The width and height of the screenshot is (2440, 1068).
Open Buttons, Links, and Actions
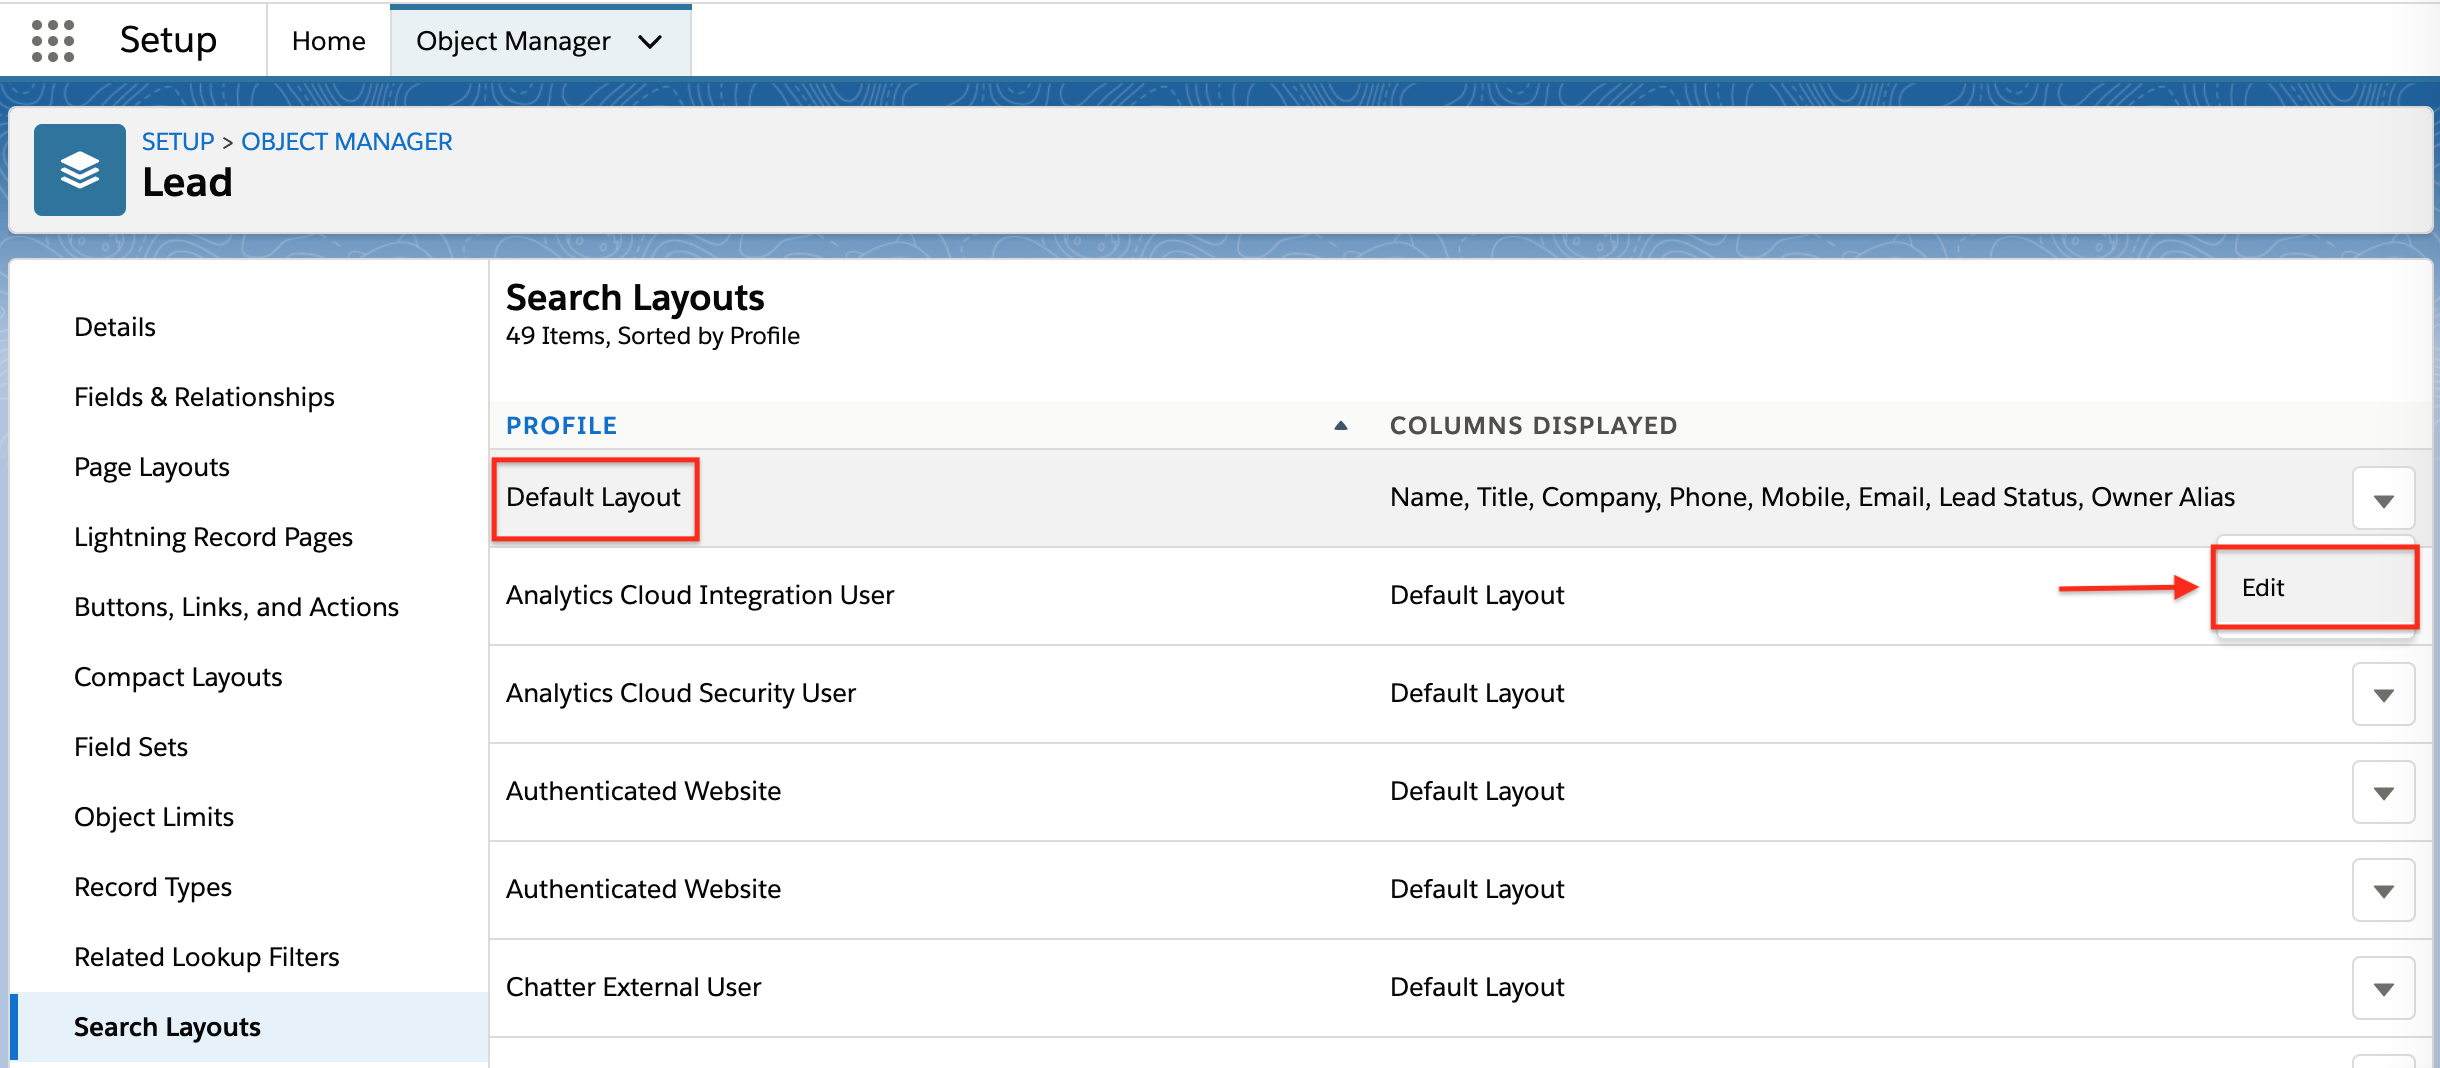(x=236, y=607)
